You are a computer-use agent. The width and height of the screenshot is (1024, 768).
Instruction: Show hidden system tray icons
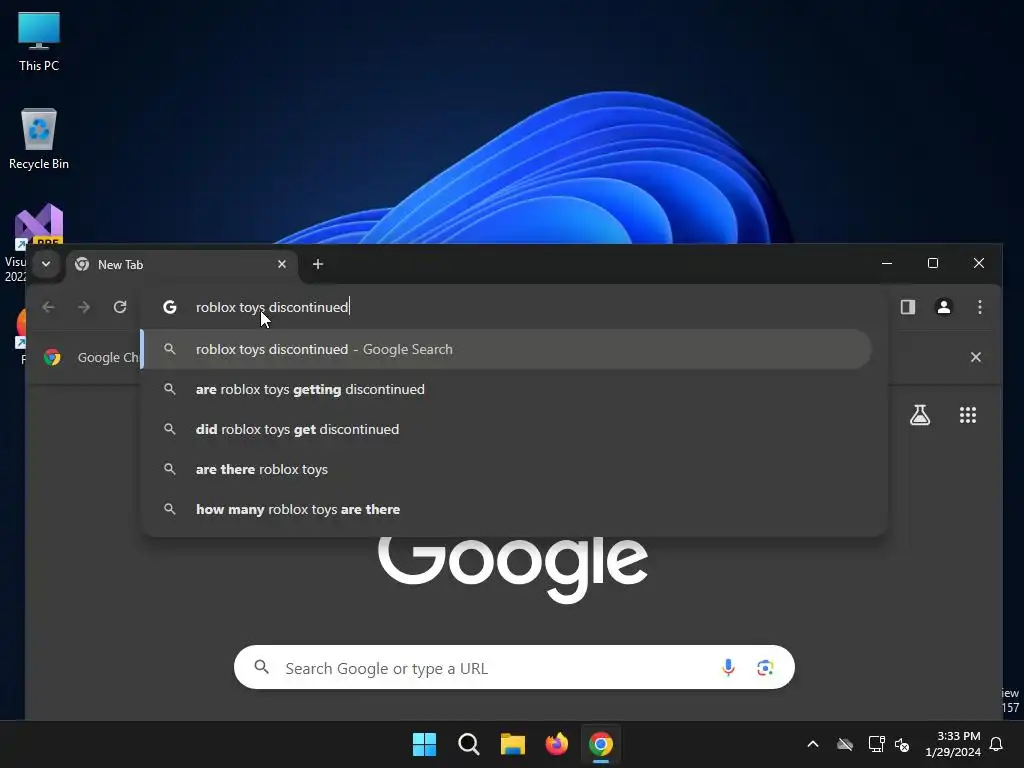[x=813, y=744]
